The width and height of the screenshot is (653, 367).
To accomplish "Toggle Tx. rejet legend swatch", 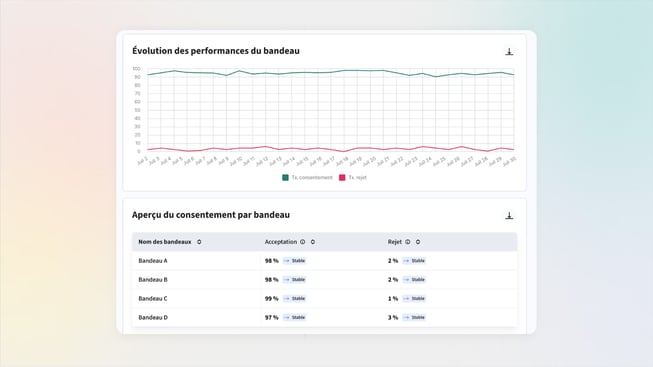I will point(342,177).
